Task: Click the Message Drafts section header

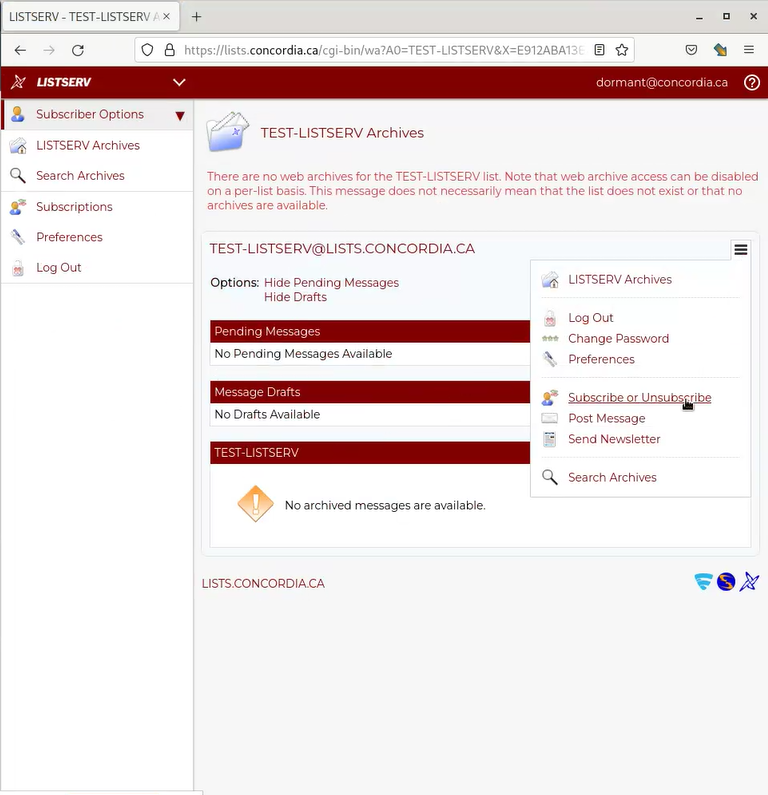Action: [x=370, y=392]
